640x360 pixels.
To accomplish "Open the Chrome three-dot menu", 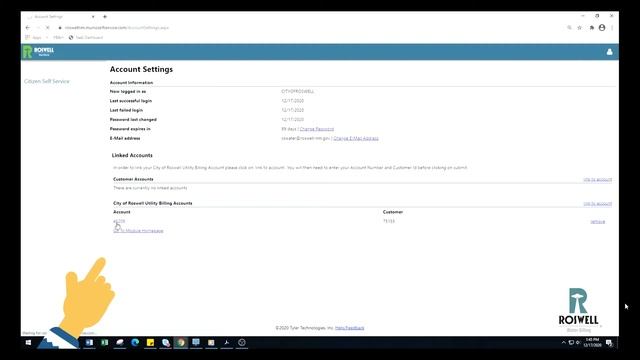I will point(612,28).
